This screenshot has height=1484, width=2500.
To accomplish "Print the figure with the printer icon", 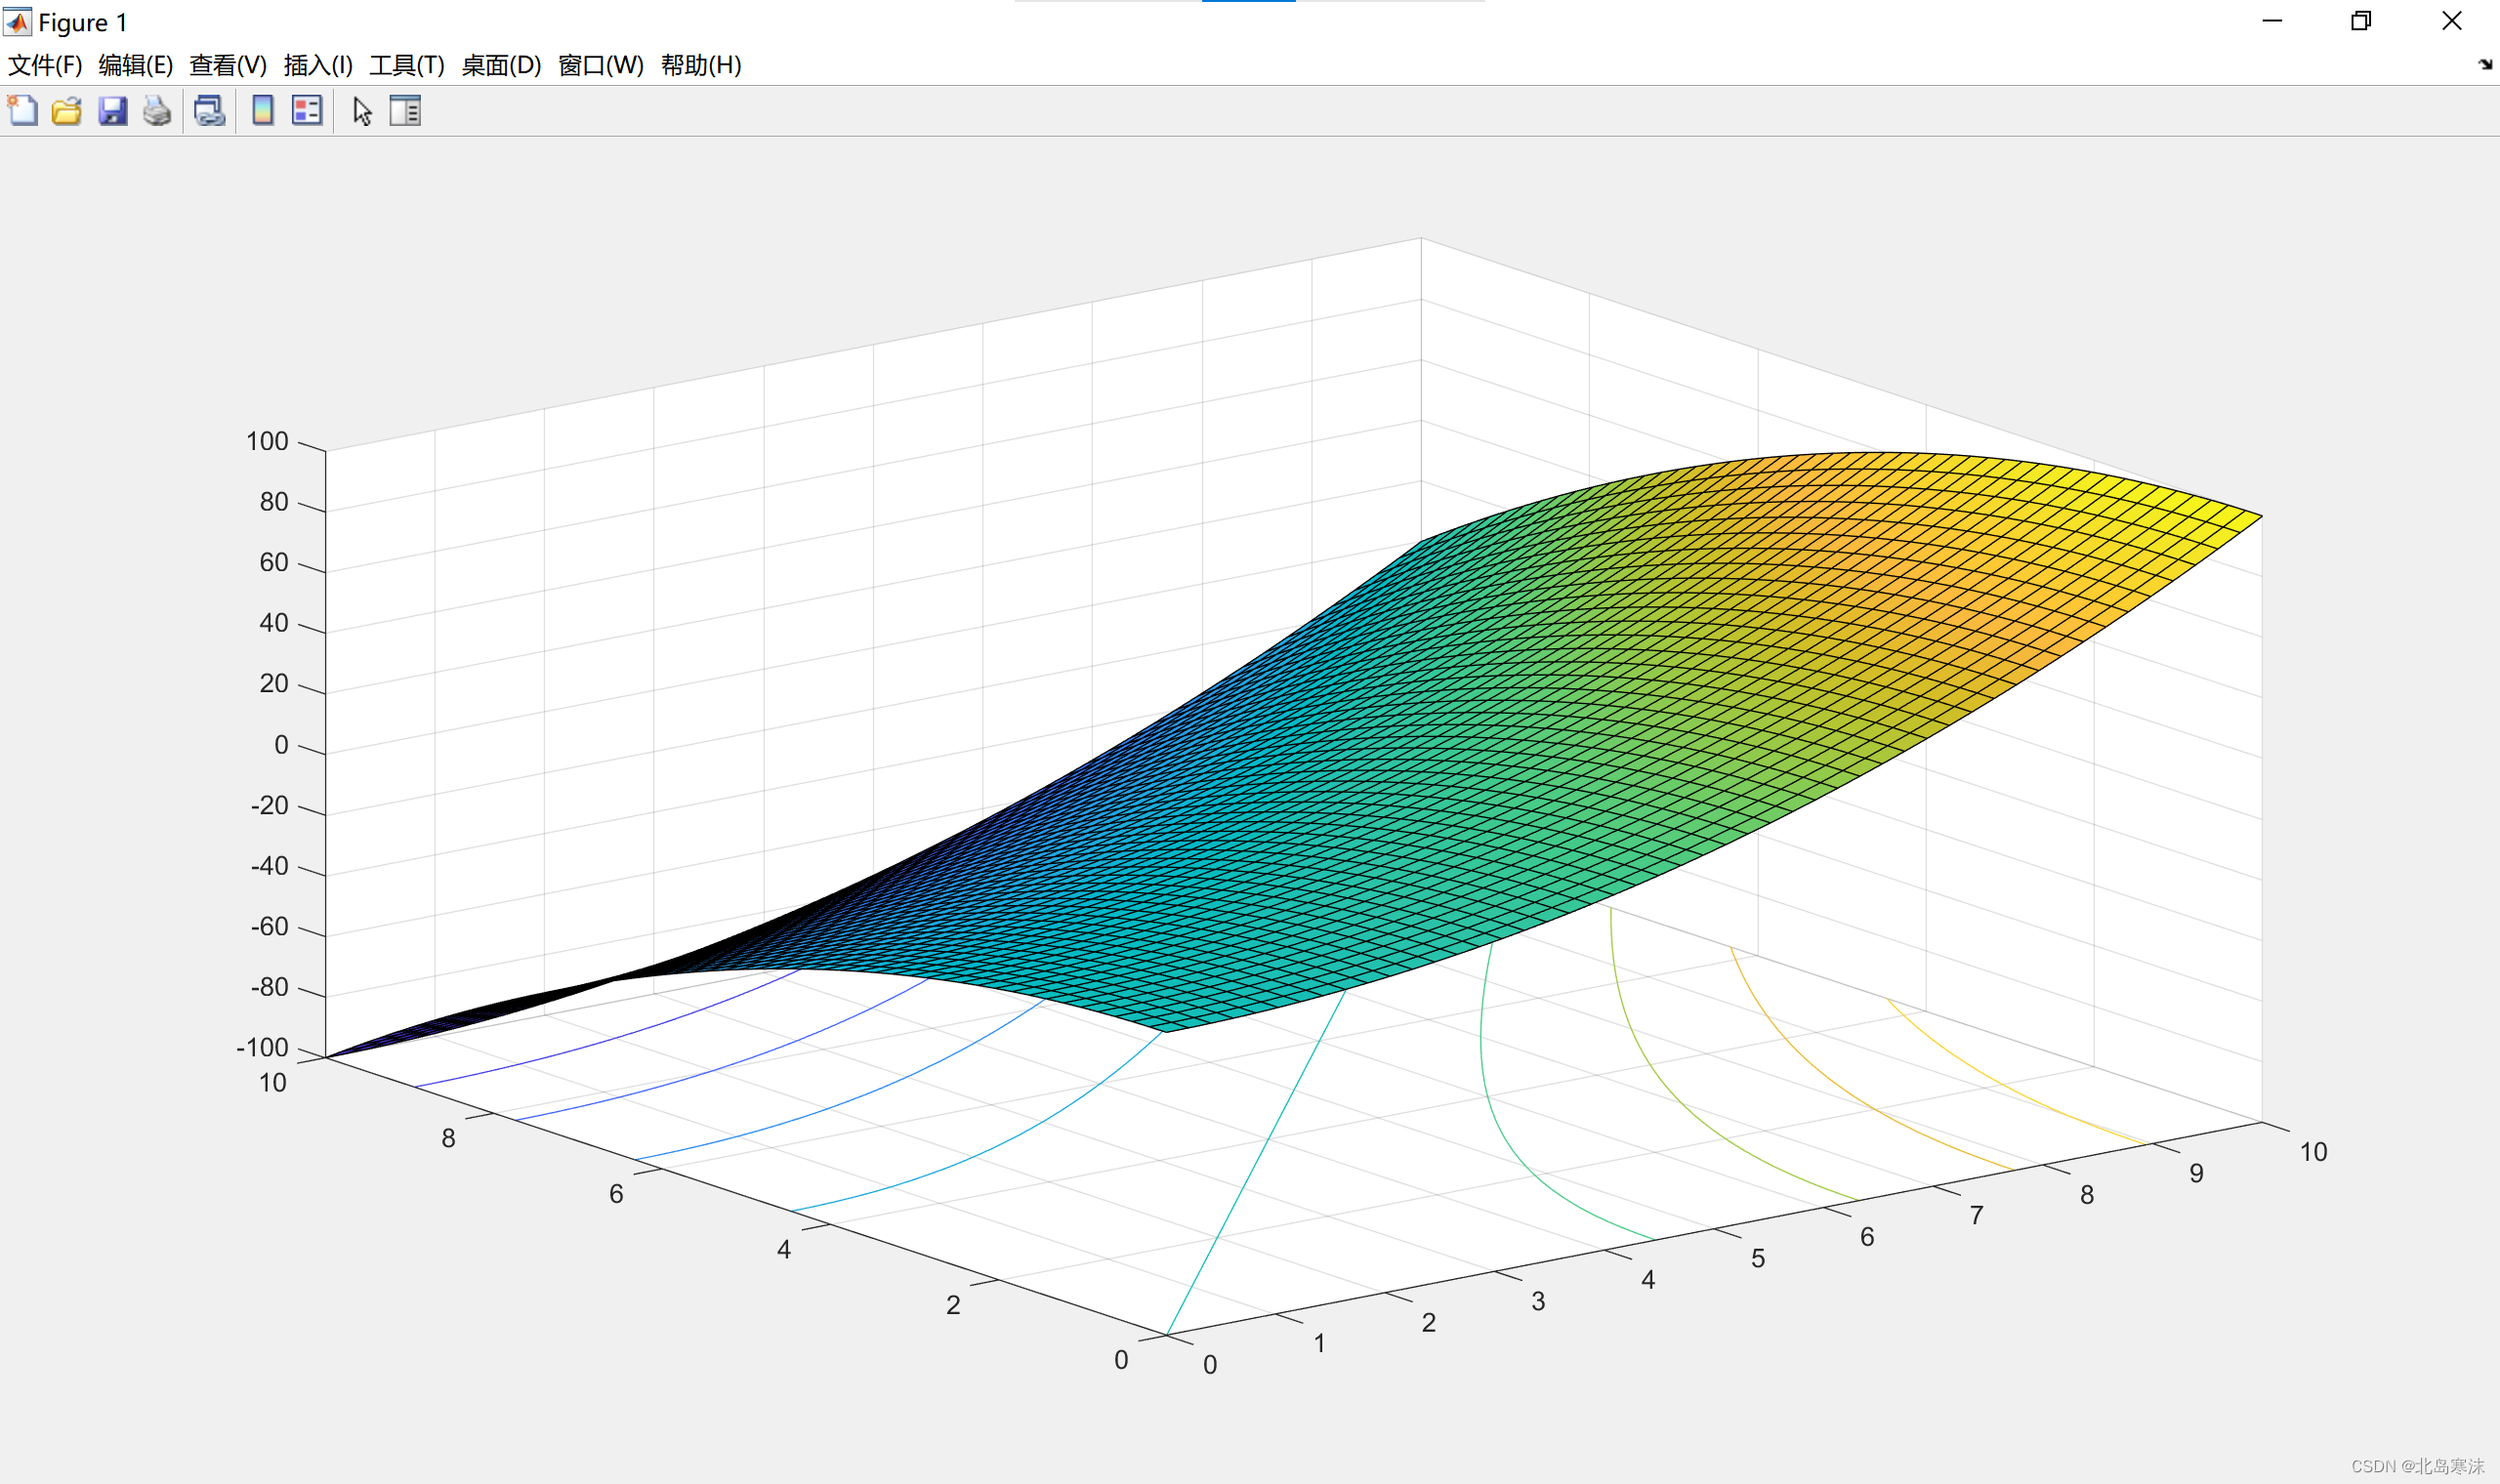I will (157, 111).
